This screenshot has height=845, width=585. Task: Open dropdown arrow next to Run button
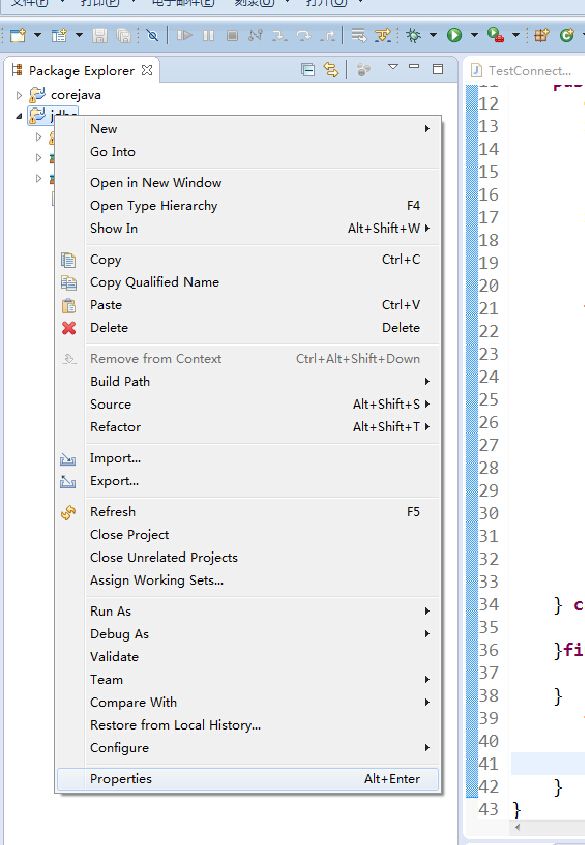474,36
